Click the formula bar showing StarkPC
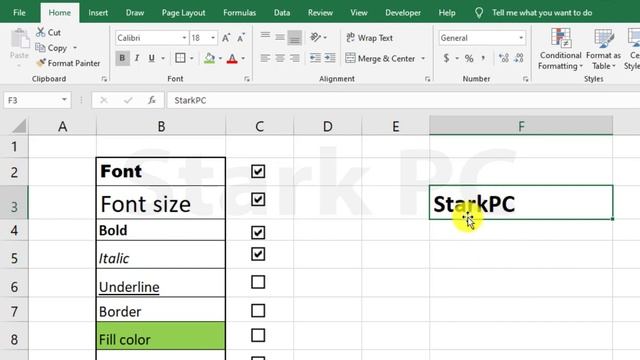This screenshot has width=640, height=360. [x=403, y=100]
